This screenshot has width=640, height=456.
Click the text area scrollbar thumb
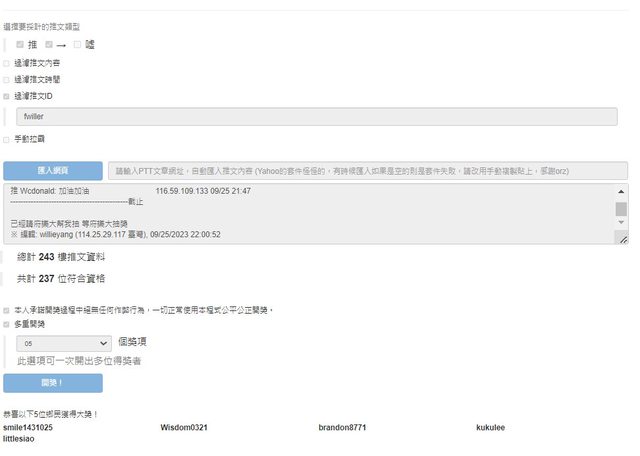coord(621,209)
